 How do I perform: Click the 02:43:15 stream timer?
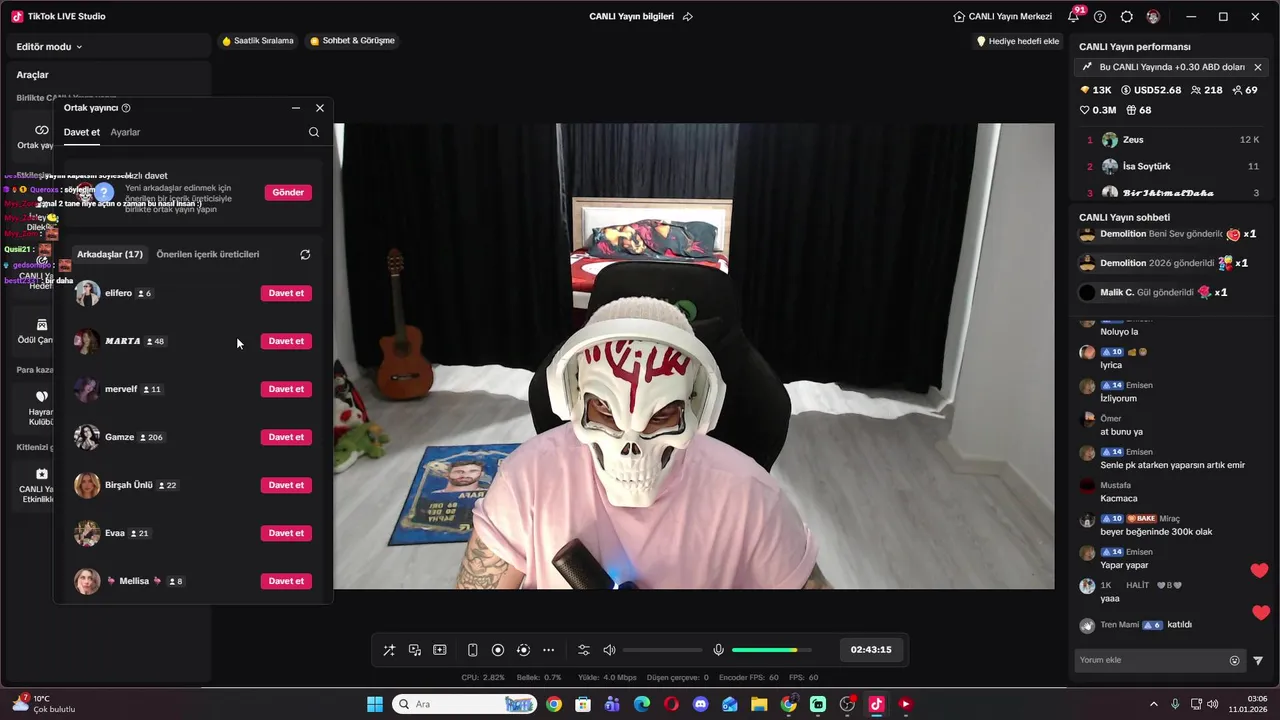[871, 649]
